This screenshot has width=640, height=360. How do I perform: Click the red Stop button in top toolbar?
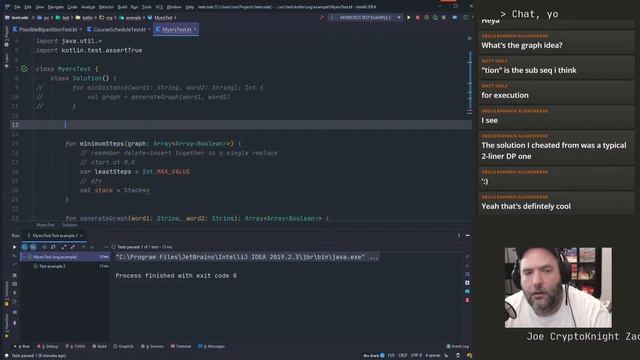coord(418,18)
